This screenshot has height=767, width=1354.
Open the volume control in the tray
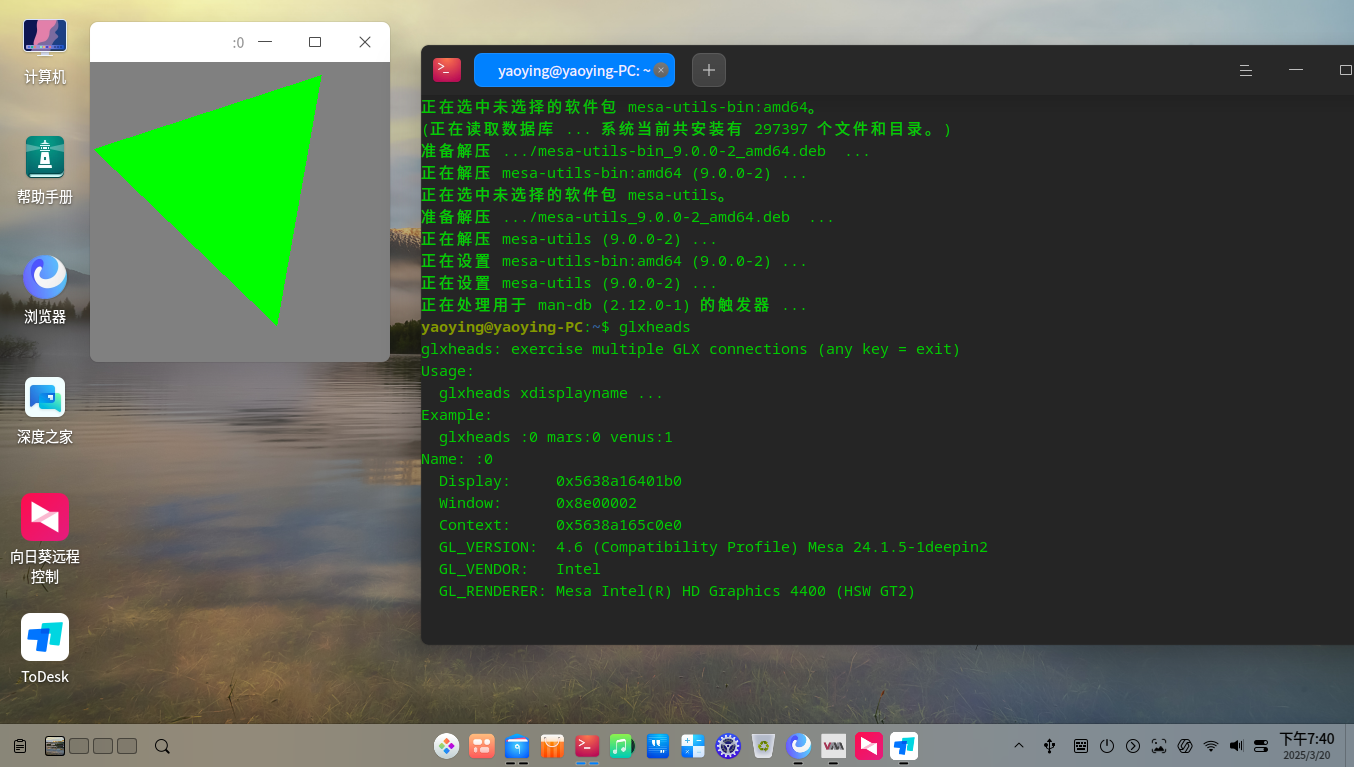[1236, 746]
